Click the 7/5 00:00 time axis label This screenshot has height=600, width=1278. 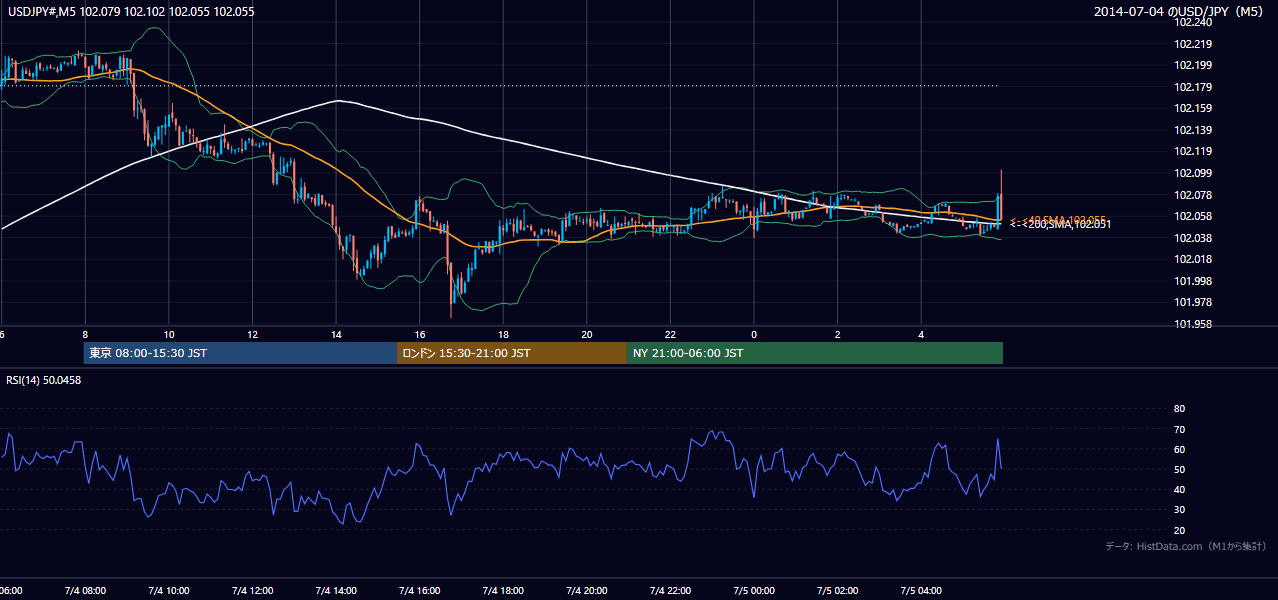tap(754, 590)
